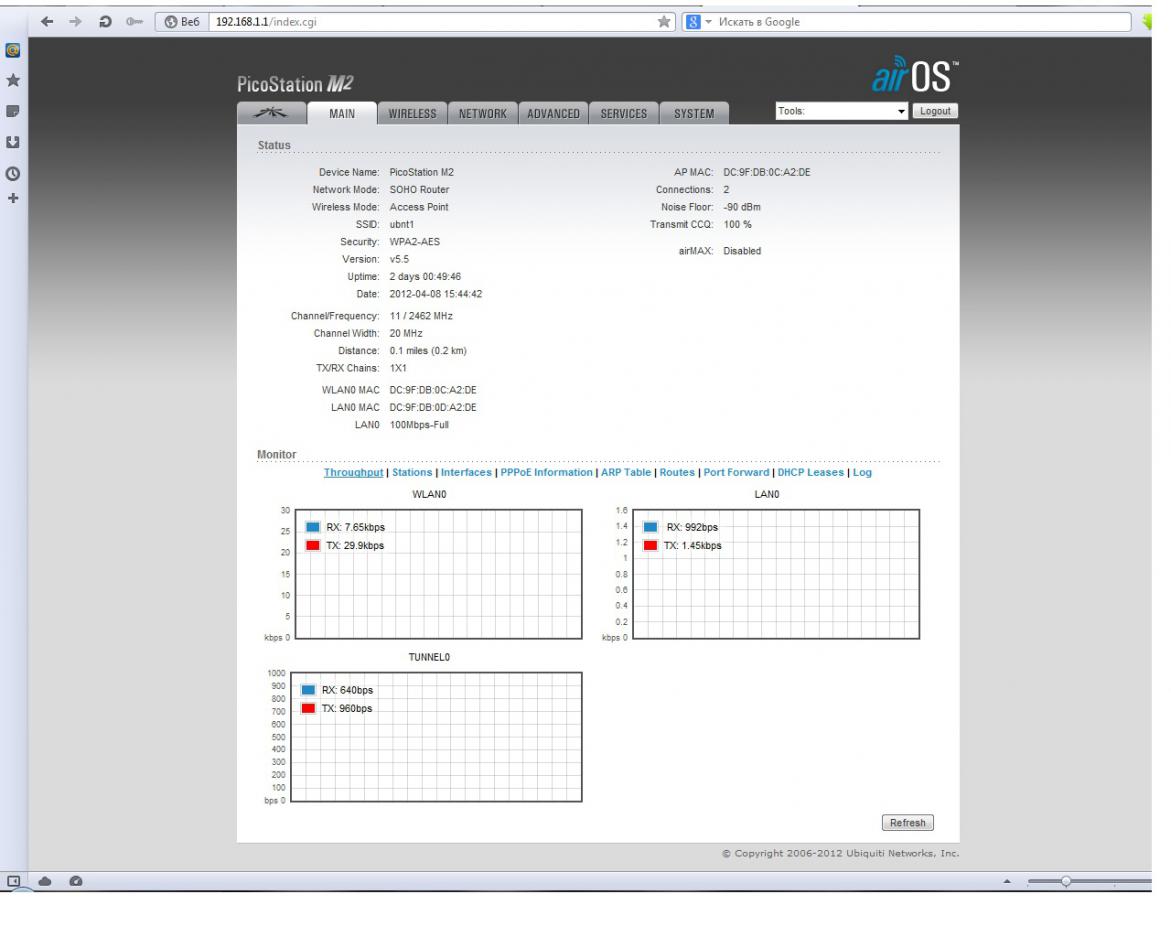Switch to the NETWORK tab
Viewport: 1171px width, 937px height.
pos(482,113)
